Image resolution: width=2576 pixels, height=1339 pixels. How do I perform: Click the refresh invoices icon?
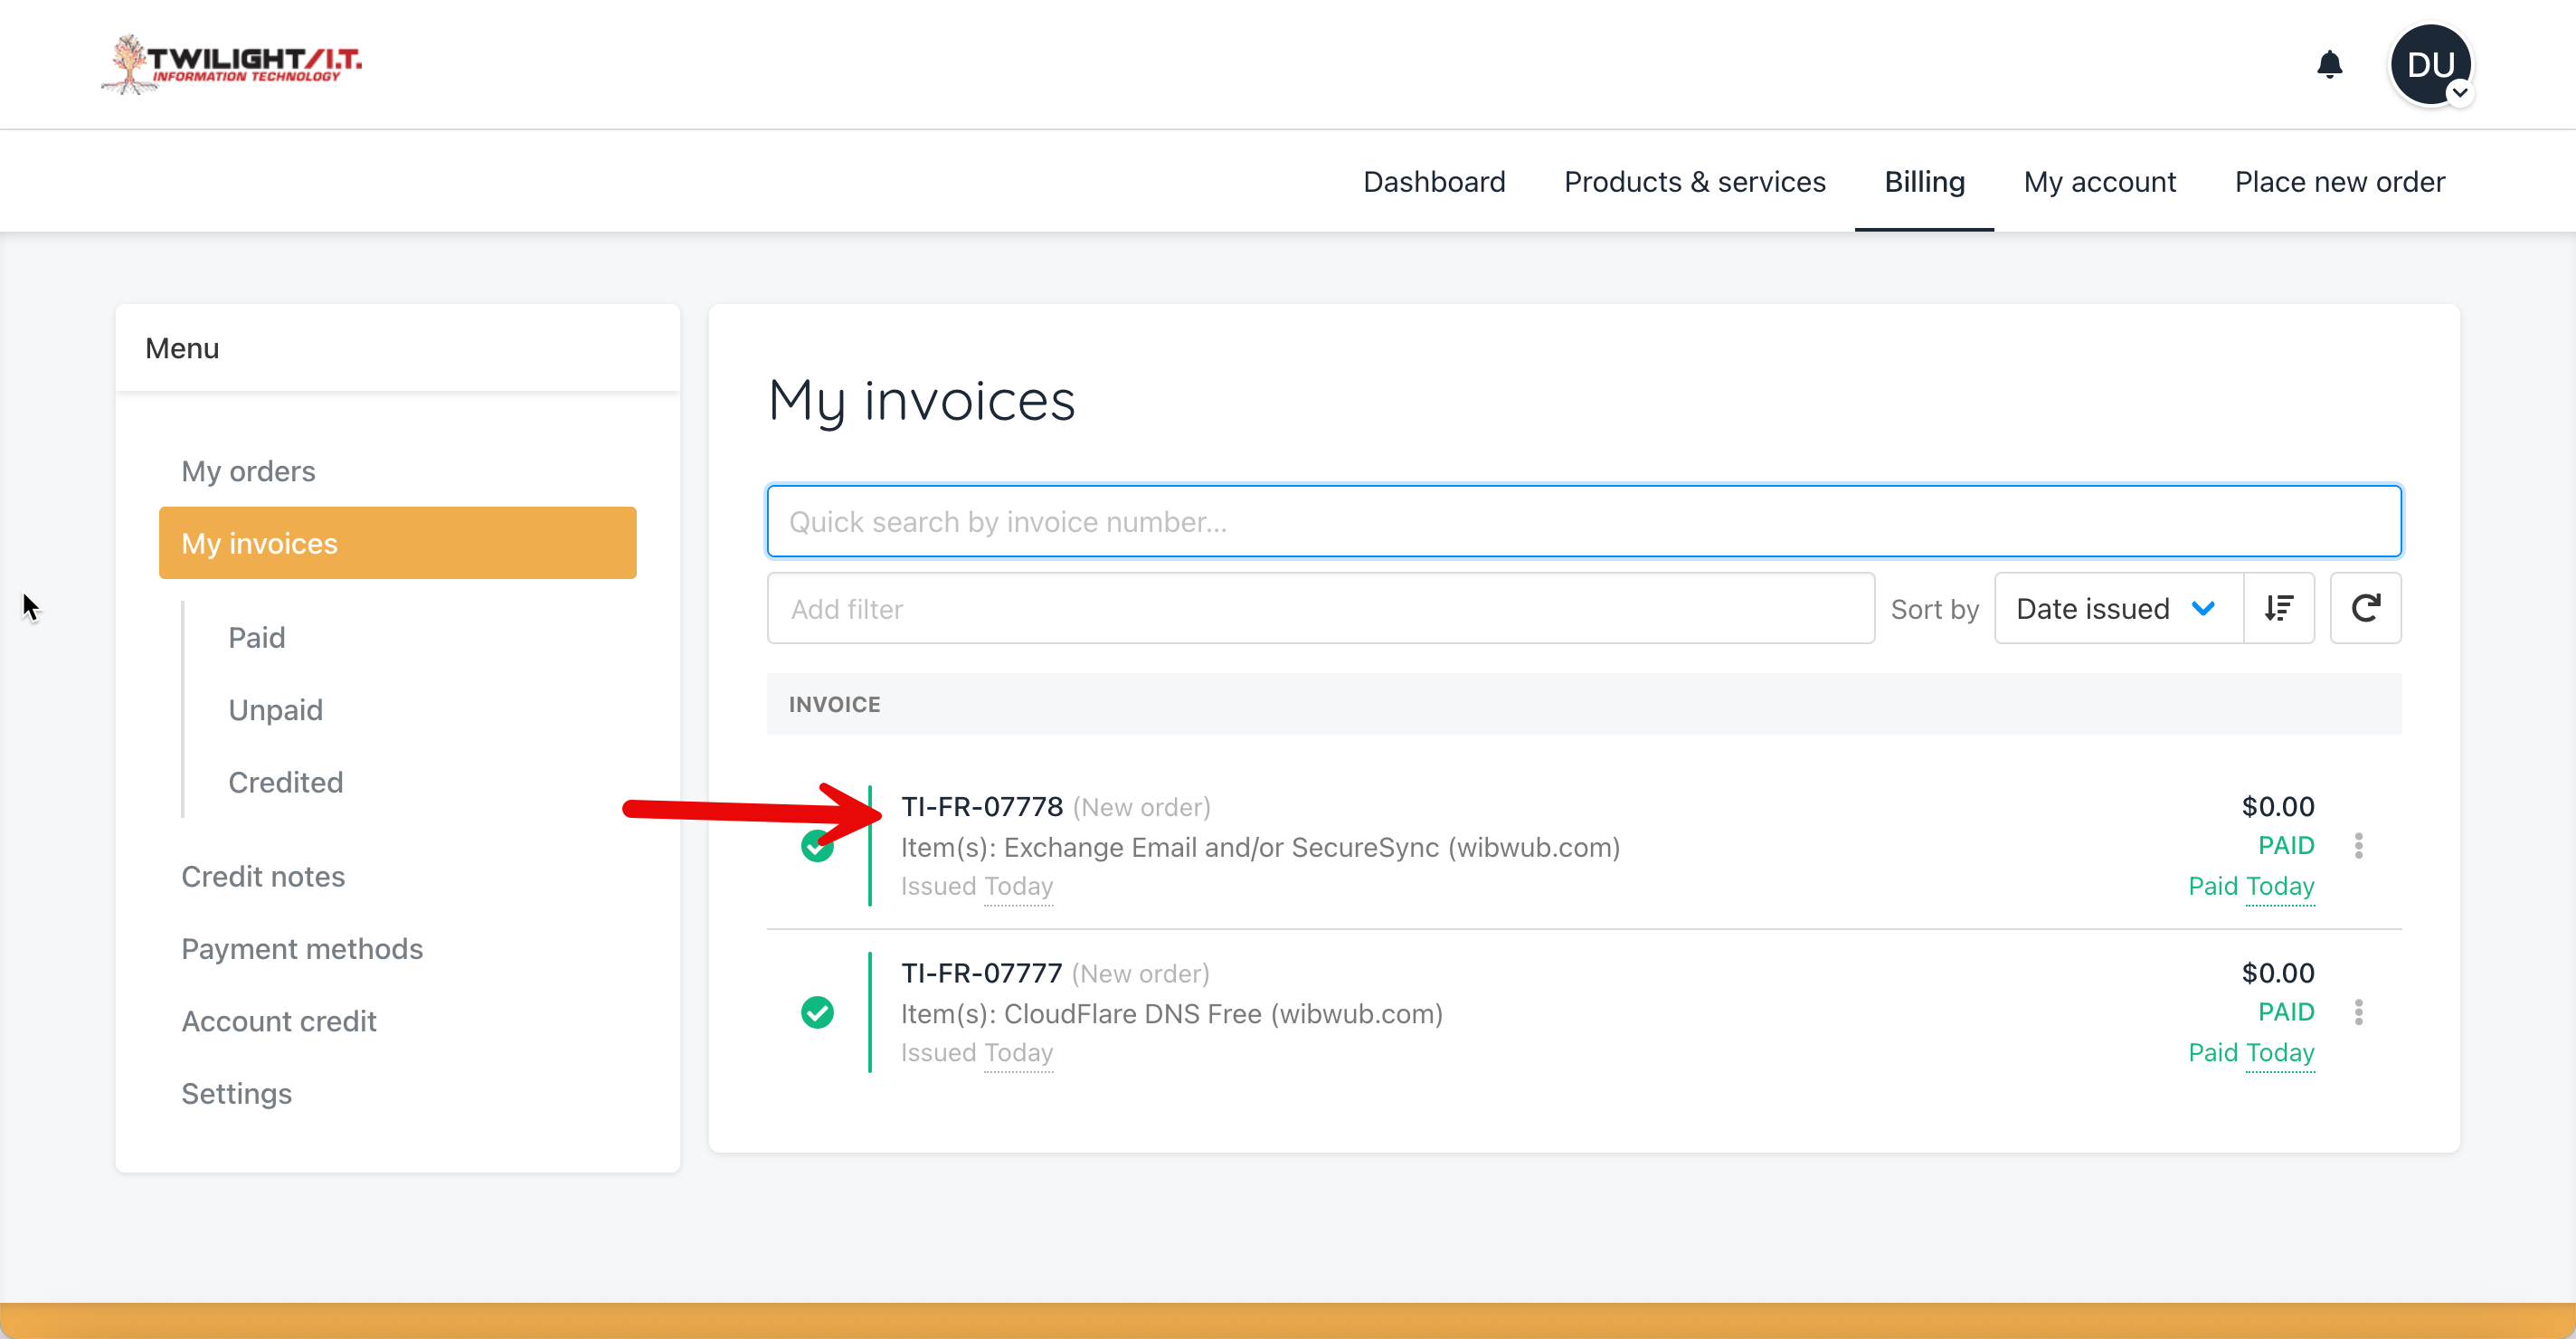(x=2365, y=608)
